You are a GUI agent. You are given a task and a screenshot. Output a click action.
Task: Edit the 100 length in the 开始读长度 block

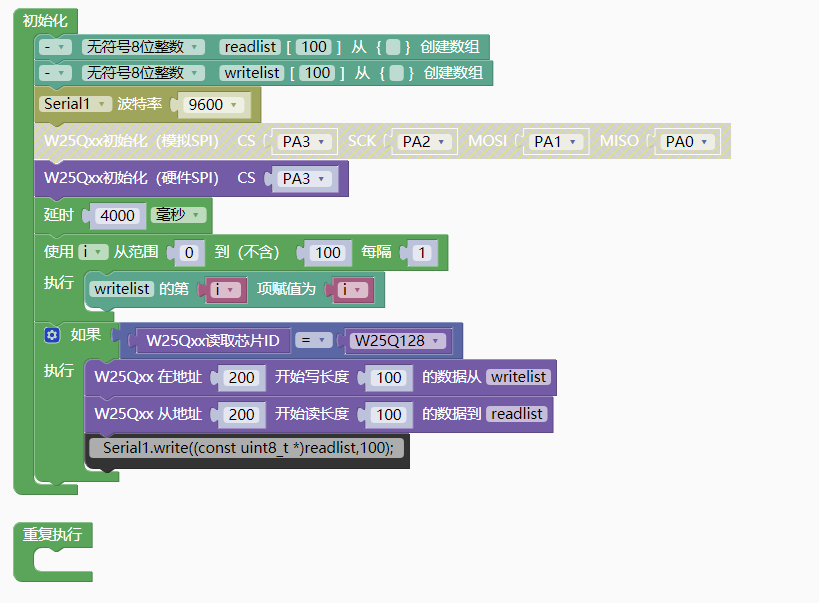[389, 415]
